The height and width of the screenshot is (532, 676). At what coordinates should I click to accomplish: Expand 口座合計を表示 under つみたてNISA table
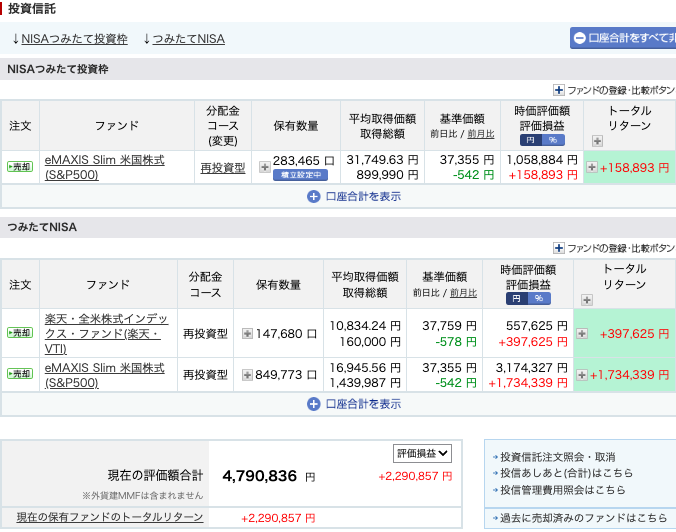coord(355,404)
